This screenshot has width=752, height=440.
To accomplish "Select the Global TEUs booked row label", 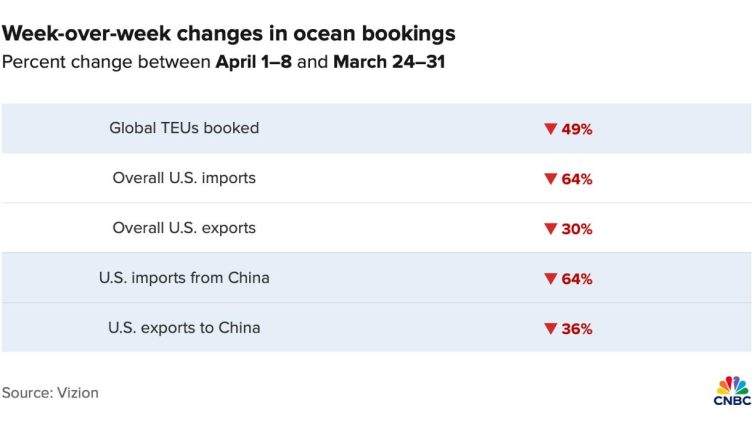I will click(184, 128).
